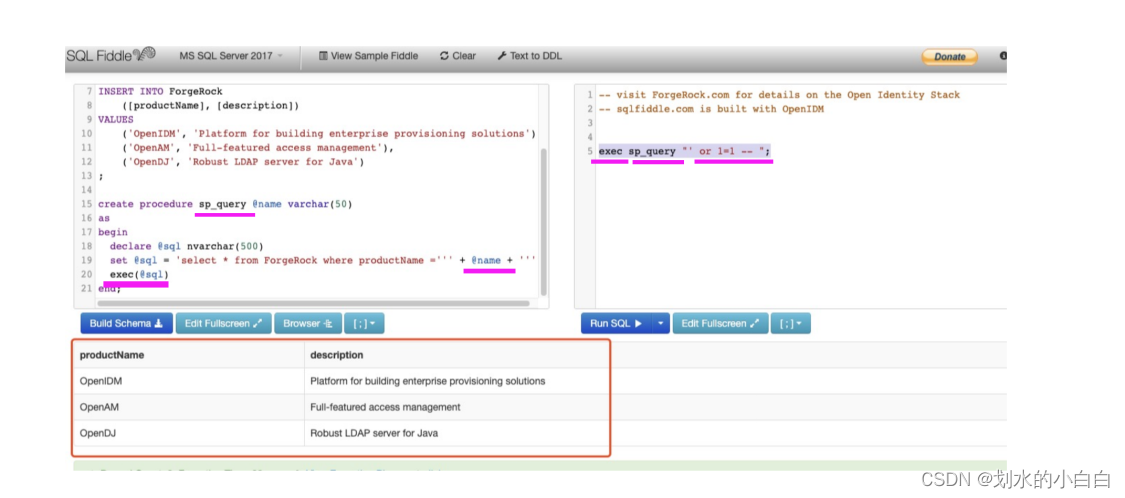This screenshot has height=498, width=1125.
Task: Click the Run SQL button
Action: tap(616, 324)
